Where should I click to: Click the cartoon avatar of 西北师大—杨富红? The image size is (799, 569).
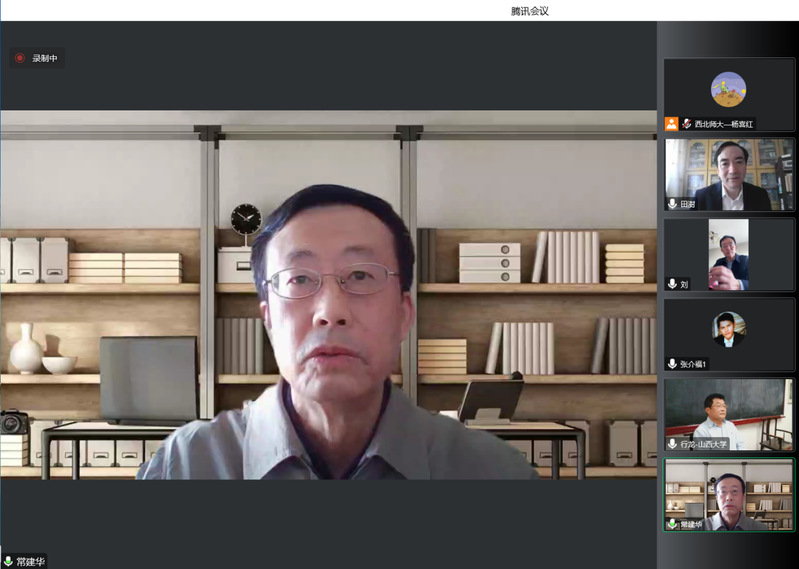point(728,89)
